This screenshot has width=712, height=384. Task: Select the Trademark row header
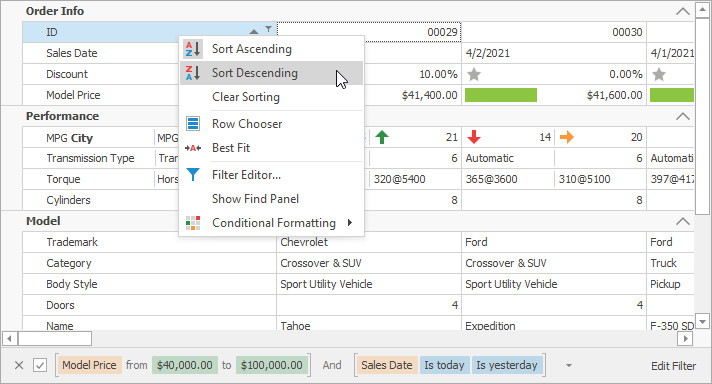coord(150,242)
